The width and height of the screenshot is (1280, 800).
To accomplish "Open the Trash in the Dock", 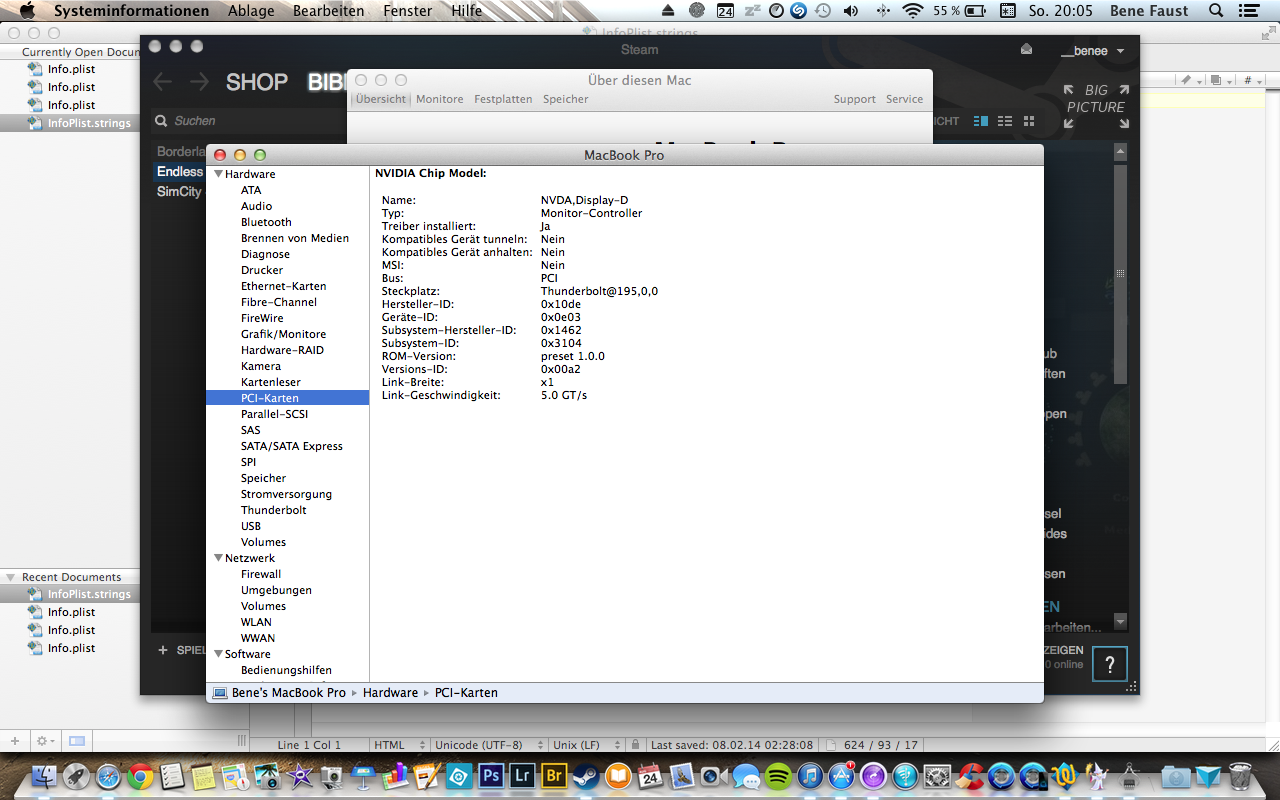I will point(1240,775).
